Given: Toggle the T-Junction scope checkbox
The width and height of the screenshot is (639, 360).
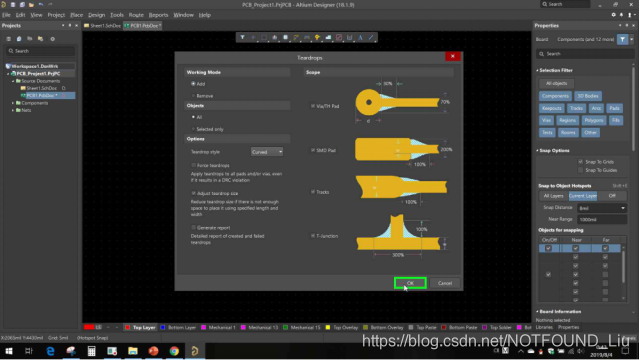Looking at the screenshot, I should (x=313, y=236).
